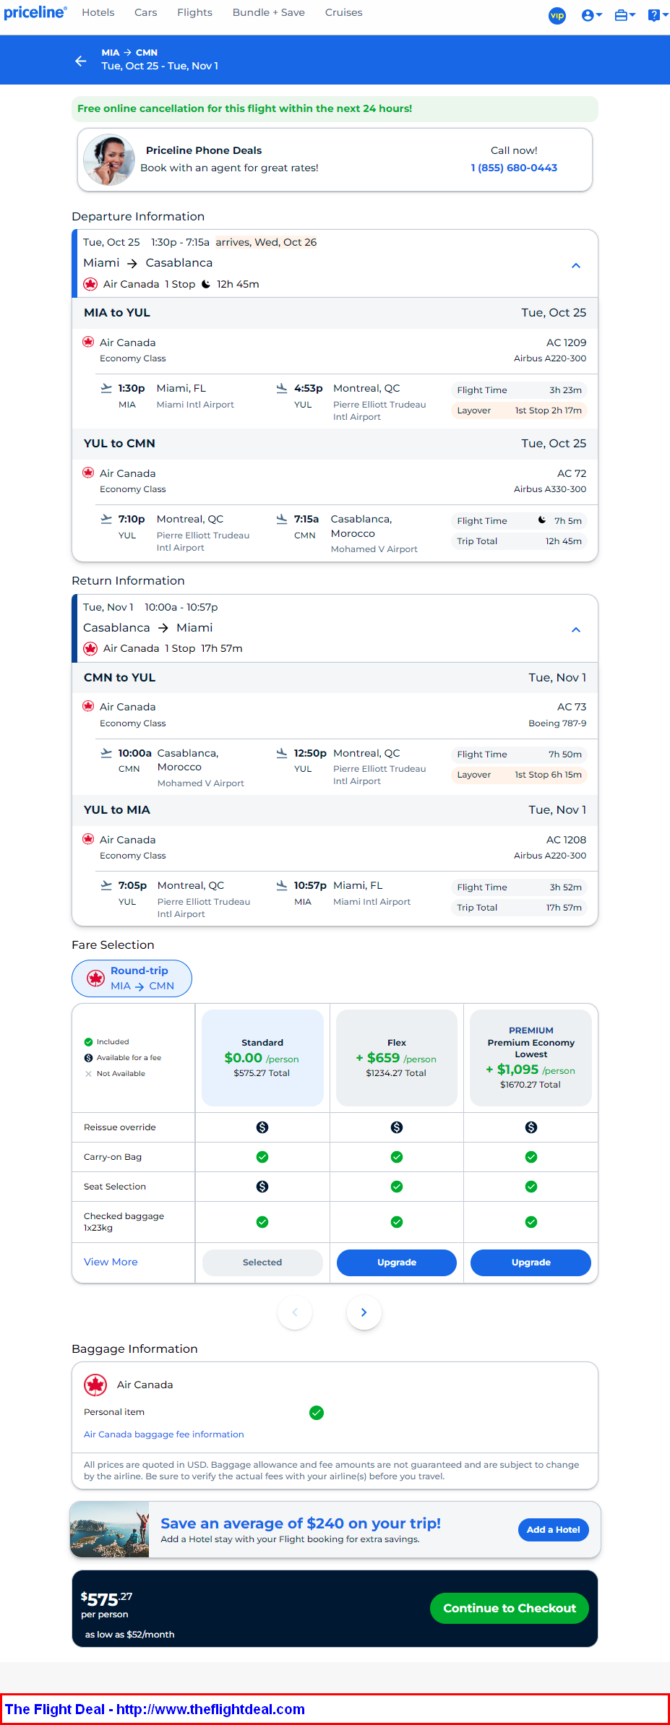Select the Standard fare card
The width and height of the screenshot is (670, 1725).
click(262, 1058)
